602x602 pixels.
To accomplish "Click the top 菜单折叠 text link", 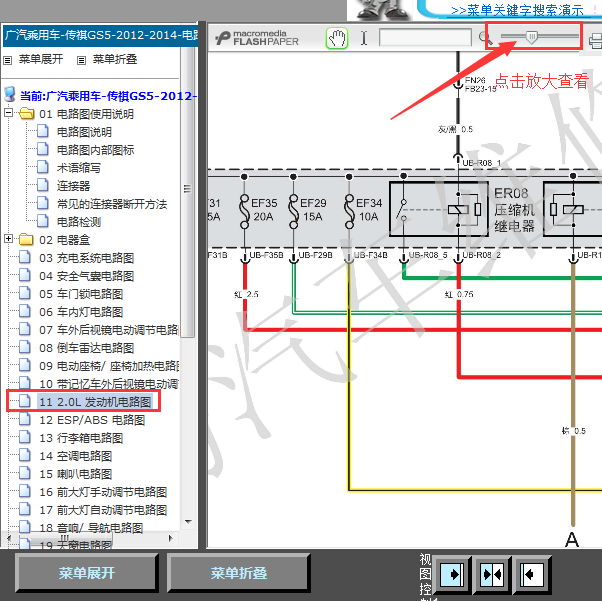I will click(x=115, y=59).
